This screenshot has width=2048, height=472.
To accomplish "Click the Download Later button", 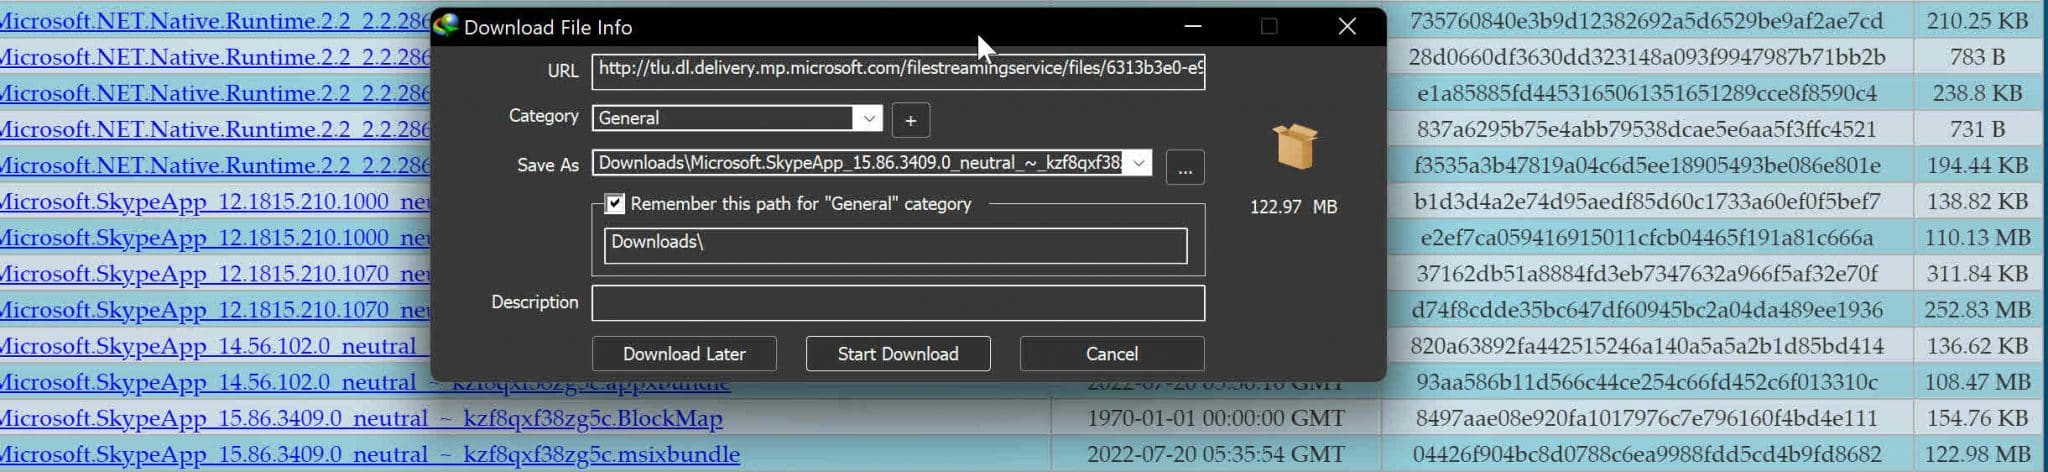I will click(684, 354).
